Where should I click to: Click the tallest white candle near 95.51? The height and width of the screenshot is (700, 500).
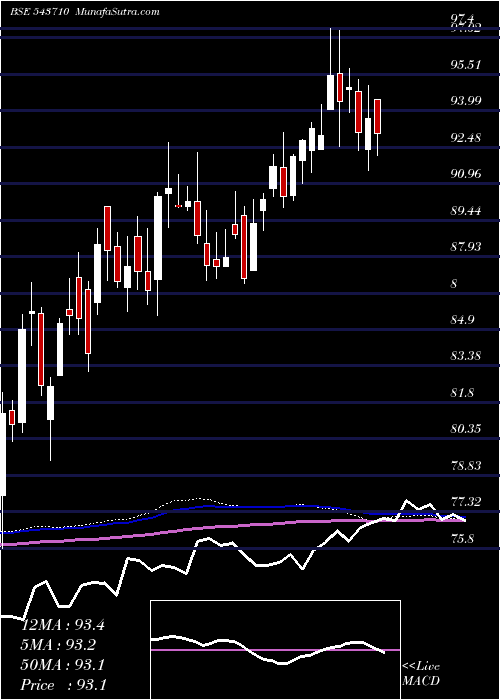[330, 92]
